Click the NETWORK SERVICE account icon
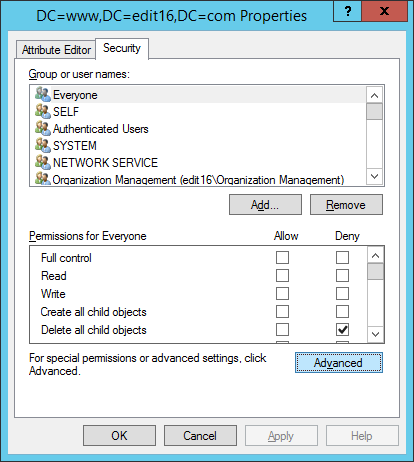This screenshot has width=414, height=462. click(43, 162)
